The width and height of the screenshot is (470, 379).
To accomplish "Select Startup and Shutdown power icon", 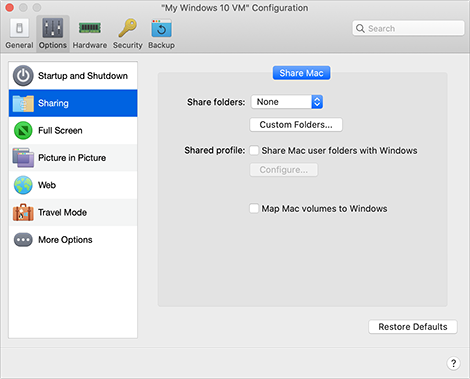I will (23, 76).
